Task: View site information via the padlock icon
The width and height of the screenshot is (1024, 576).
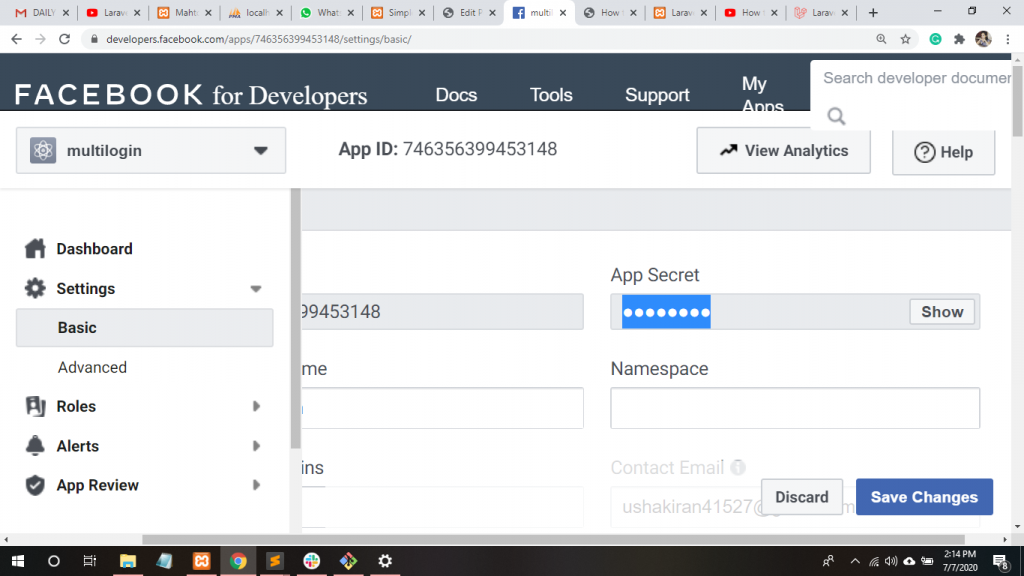Action: click(x=94, y=39)
